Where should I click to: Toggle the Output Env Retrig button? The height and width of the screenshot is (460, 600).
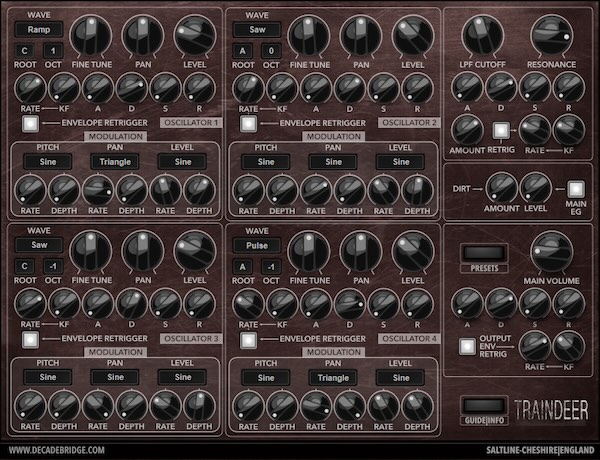pos(467,346)
